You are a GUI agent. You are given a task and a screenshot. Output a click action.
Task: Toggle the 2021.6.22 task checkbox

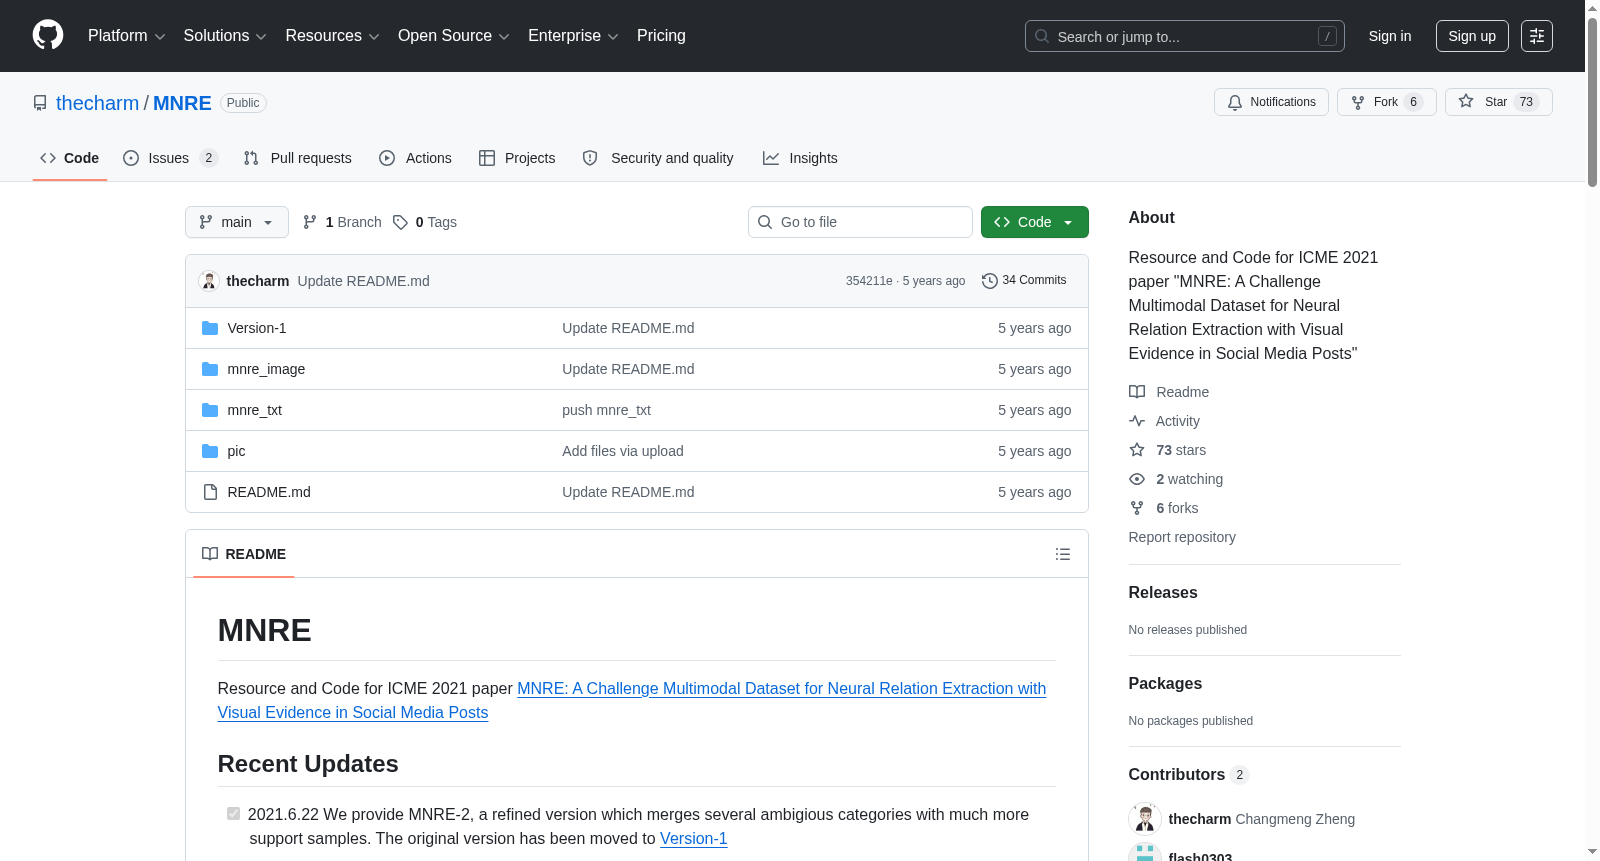pos(233,814)
